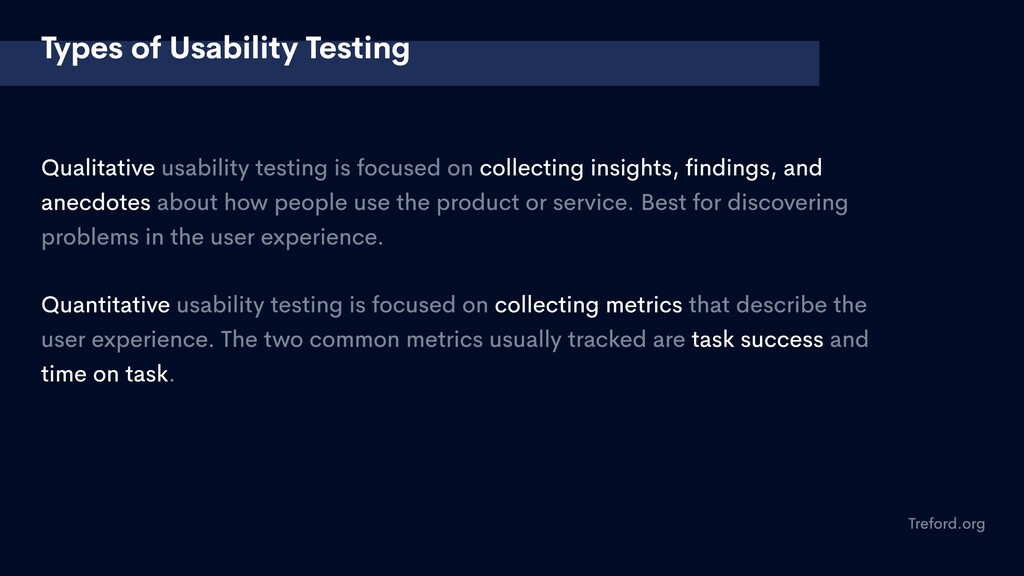Click the dimmed text "that describe the"

777,305
